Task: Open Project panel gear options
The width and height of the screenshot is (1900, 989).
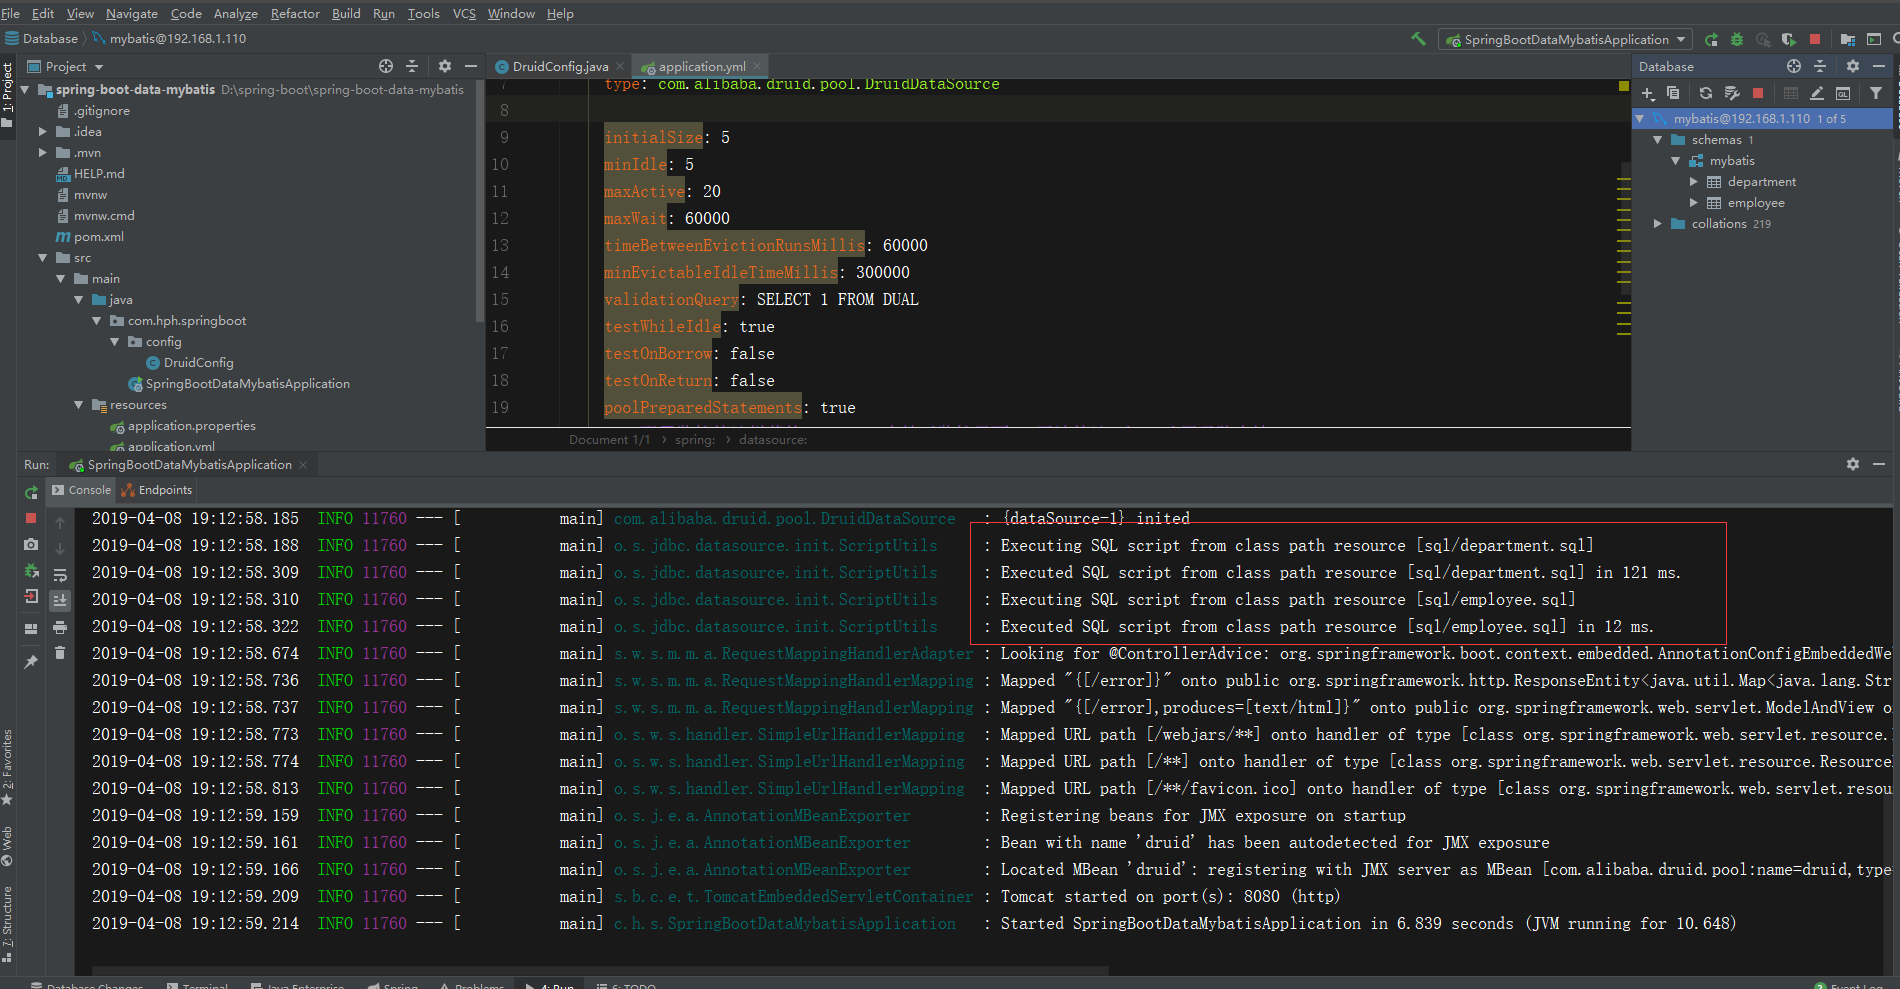Action: point(445,66)
